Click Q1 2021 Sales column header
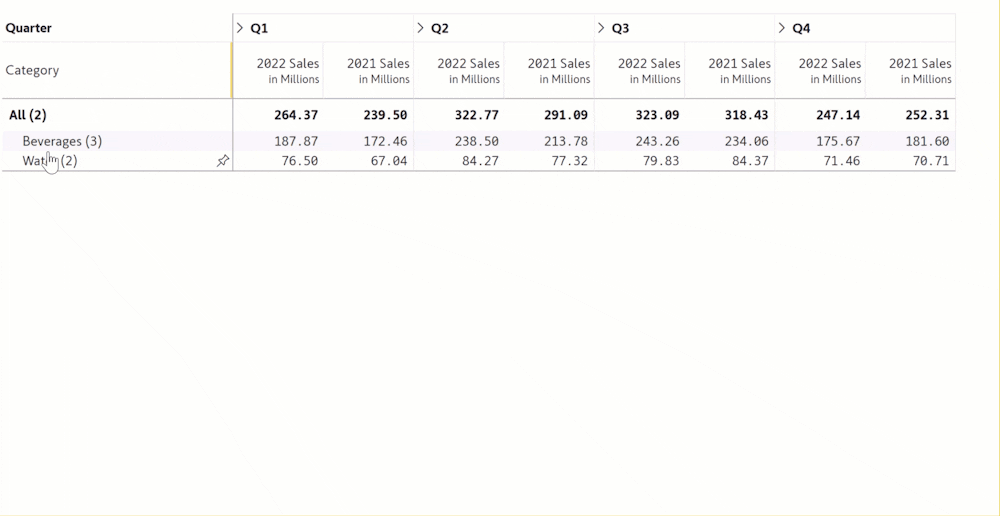 (x=378, y=70)
